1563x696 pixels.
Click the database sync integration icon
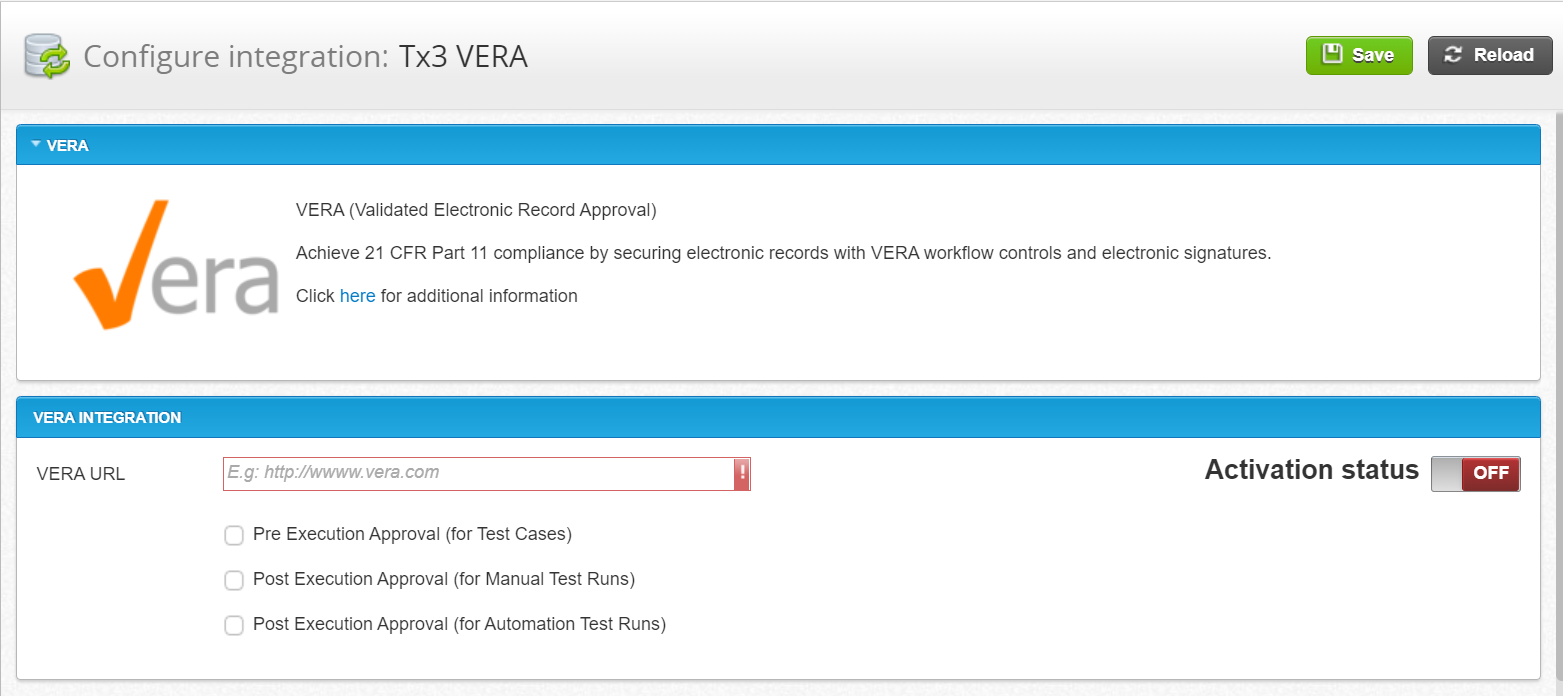(47, 57)
